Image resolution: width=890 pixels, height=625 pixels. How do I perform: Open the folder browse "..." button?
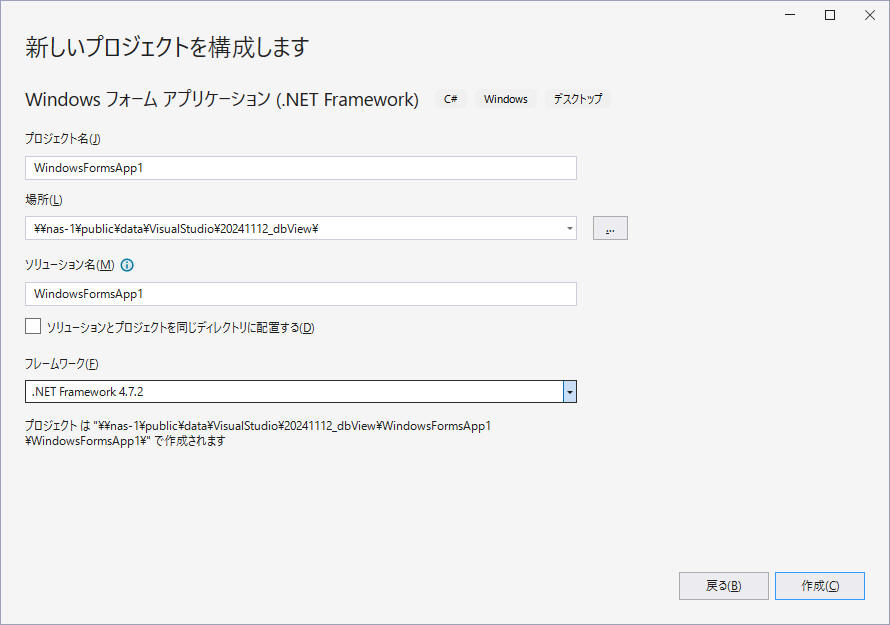pos(610,229)
